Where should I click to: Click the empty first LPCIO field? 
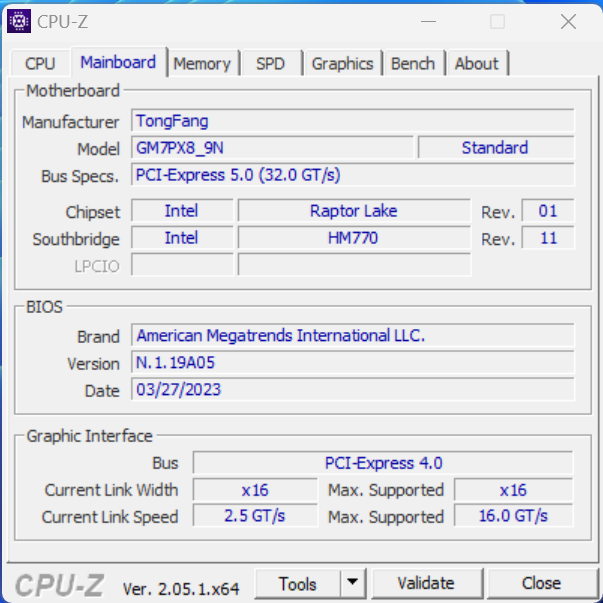click(x=182, y=265)
